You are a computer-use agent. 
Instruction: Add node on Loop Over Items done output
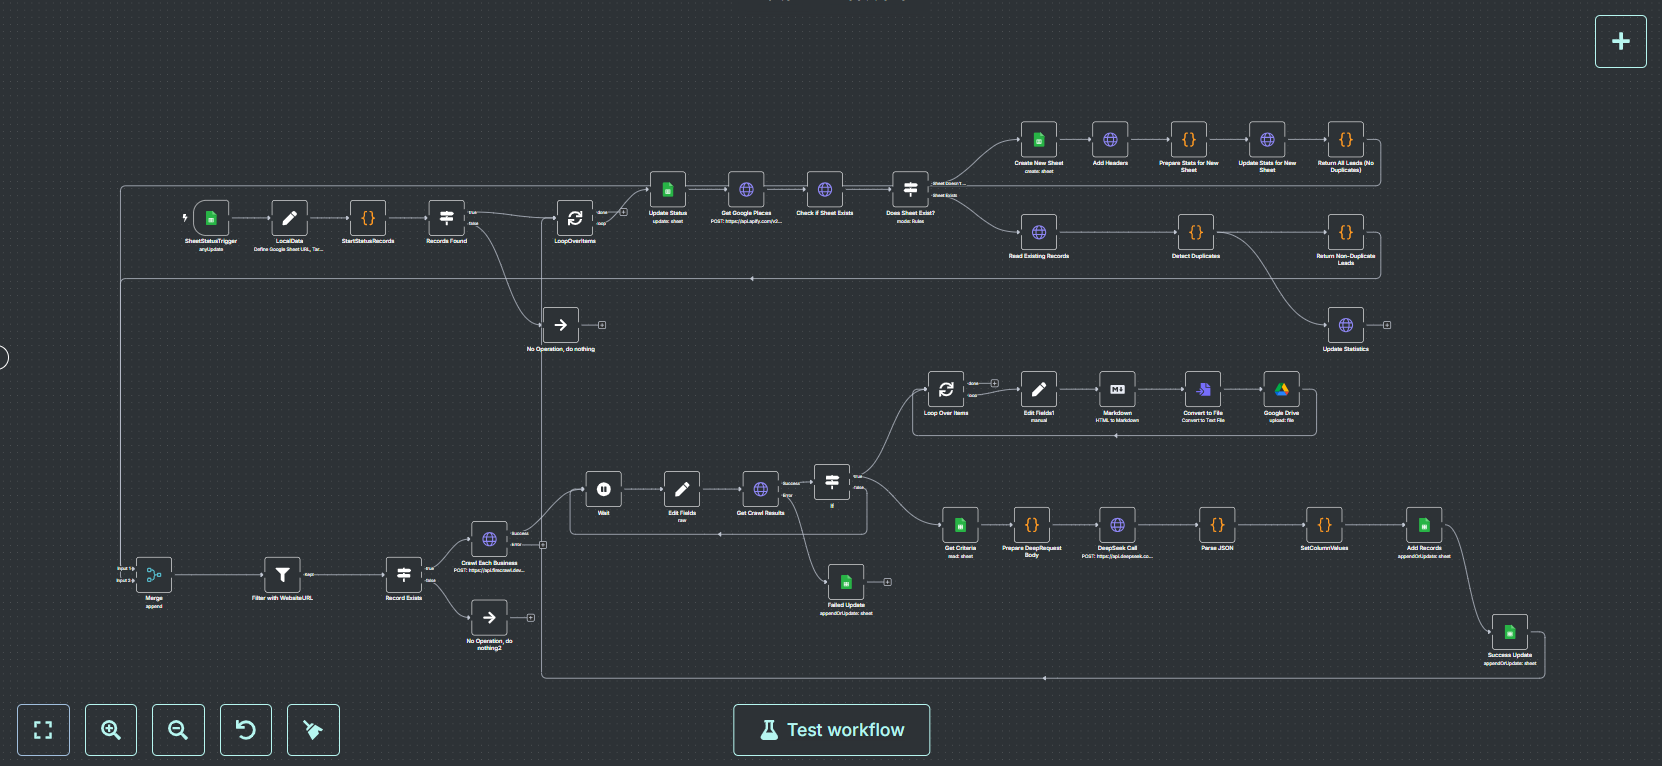(995, 383)
